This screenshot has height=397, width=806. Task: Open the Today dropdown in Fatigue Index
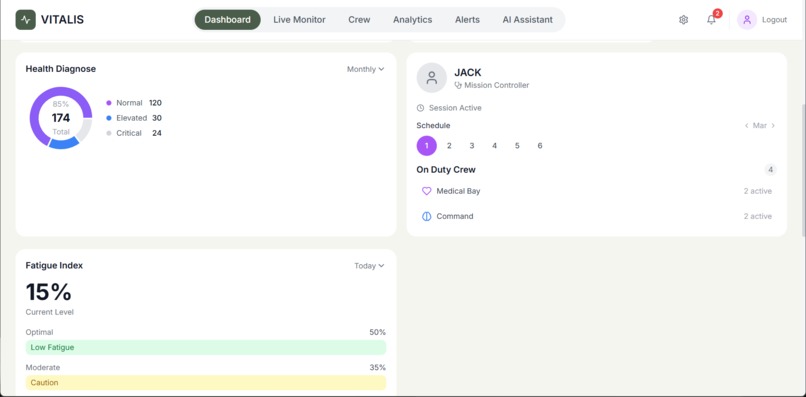(x=369, y=266)
